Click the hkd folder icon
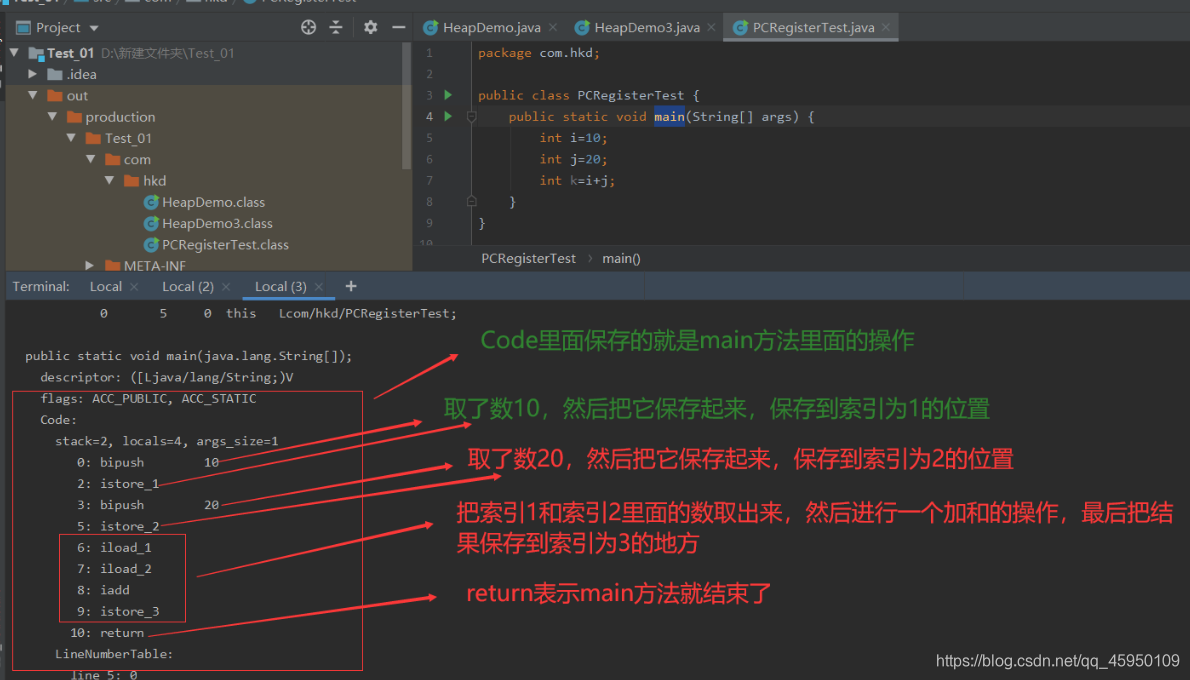The height and width of the screenshot is (680, 1190). point(131,181)
